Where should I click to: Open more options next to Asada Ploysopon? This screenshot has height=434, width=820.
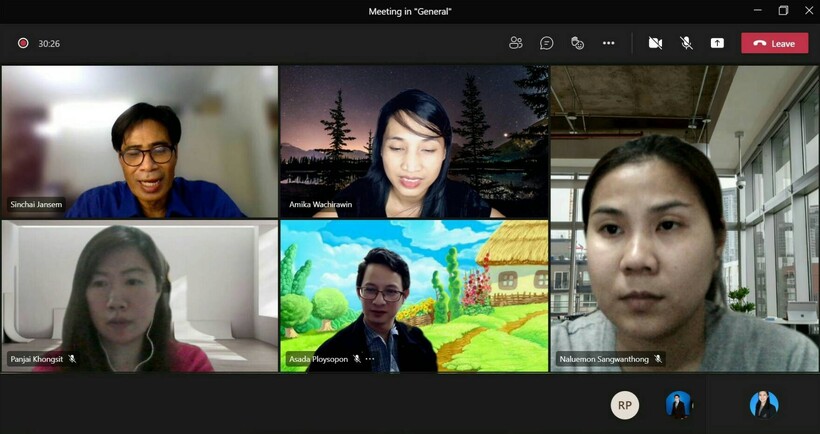tap(370, 359)
